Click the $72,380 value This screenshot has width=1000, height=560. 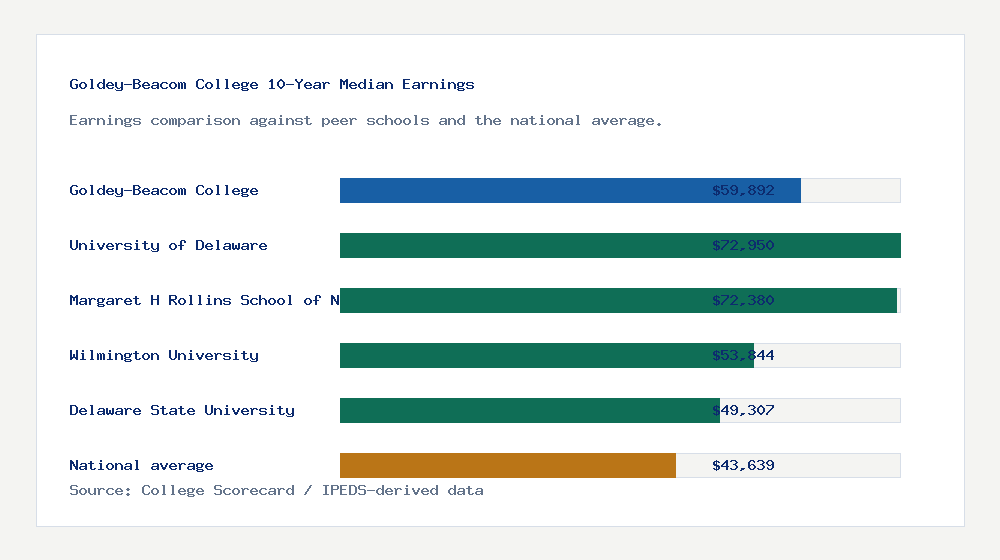click(x=743, y=300)
